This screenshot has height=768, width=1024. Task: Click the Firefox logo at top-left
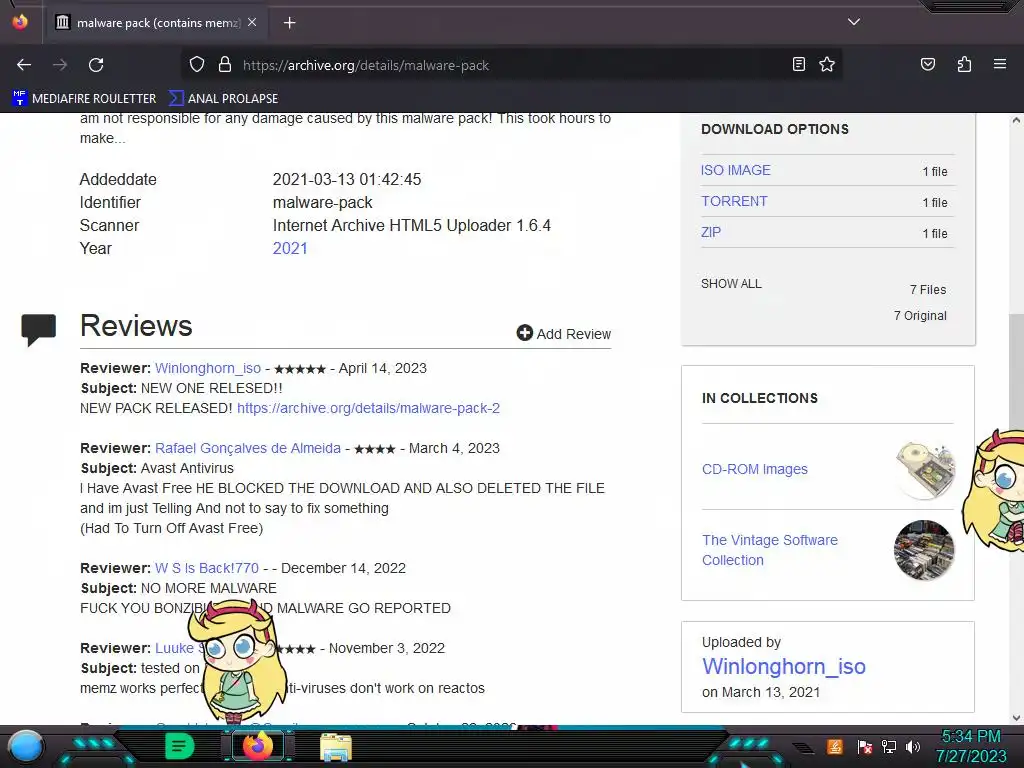pyautogui.click(x=20, y=22)
